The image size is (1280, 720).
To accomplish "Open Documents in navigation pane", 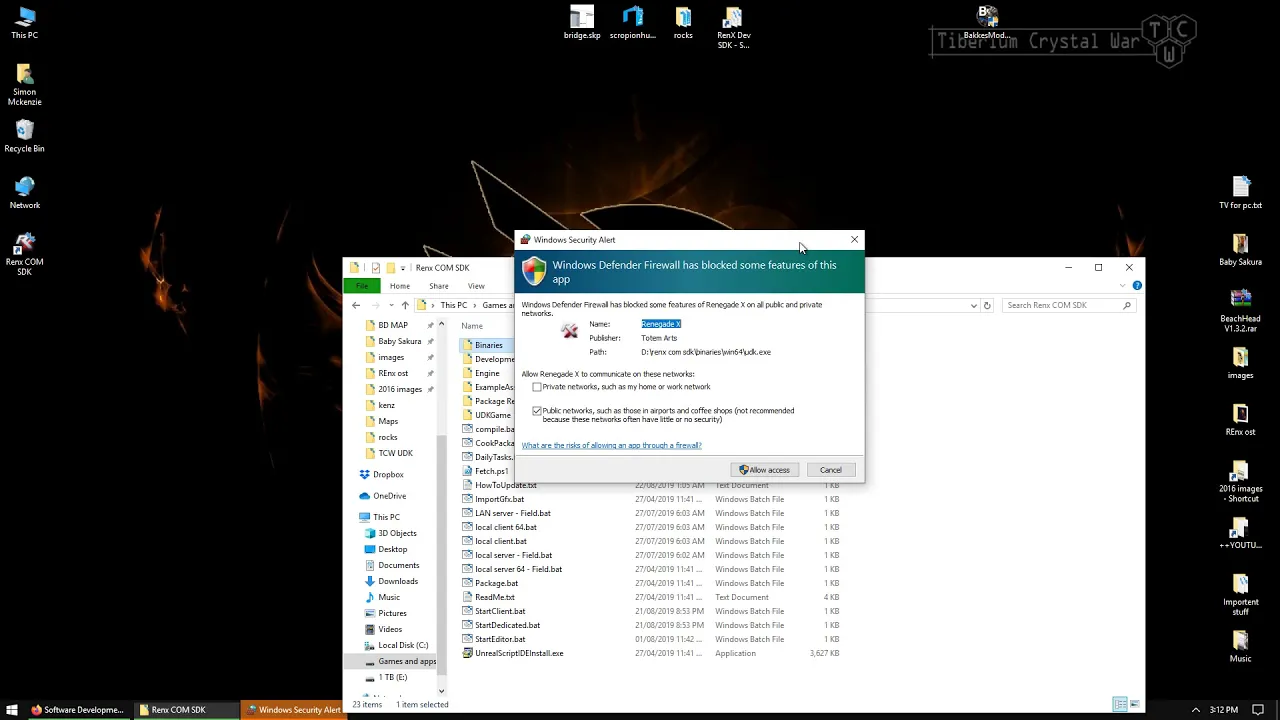I will [x=398, y=565].
